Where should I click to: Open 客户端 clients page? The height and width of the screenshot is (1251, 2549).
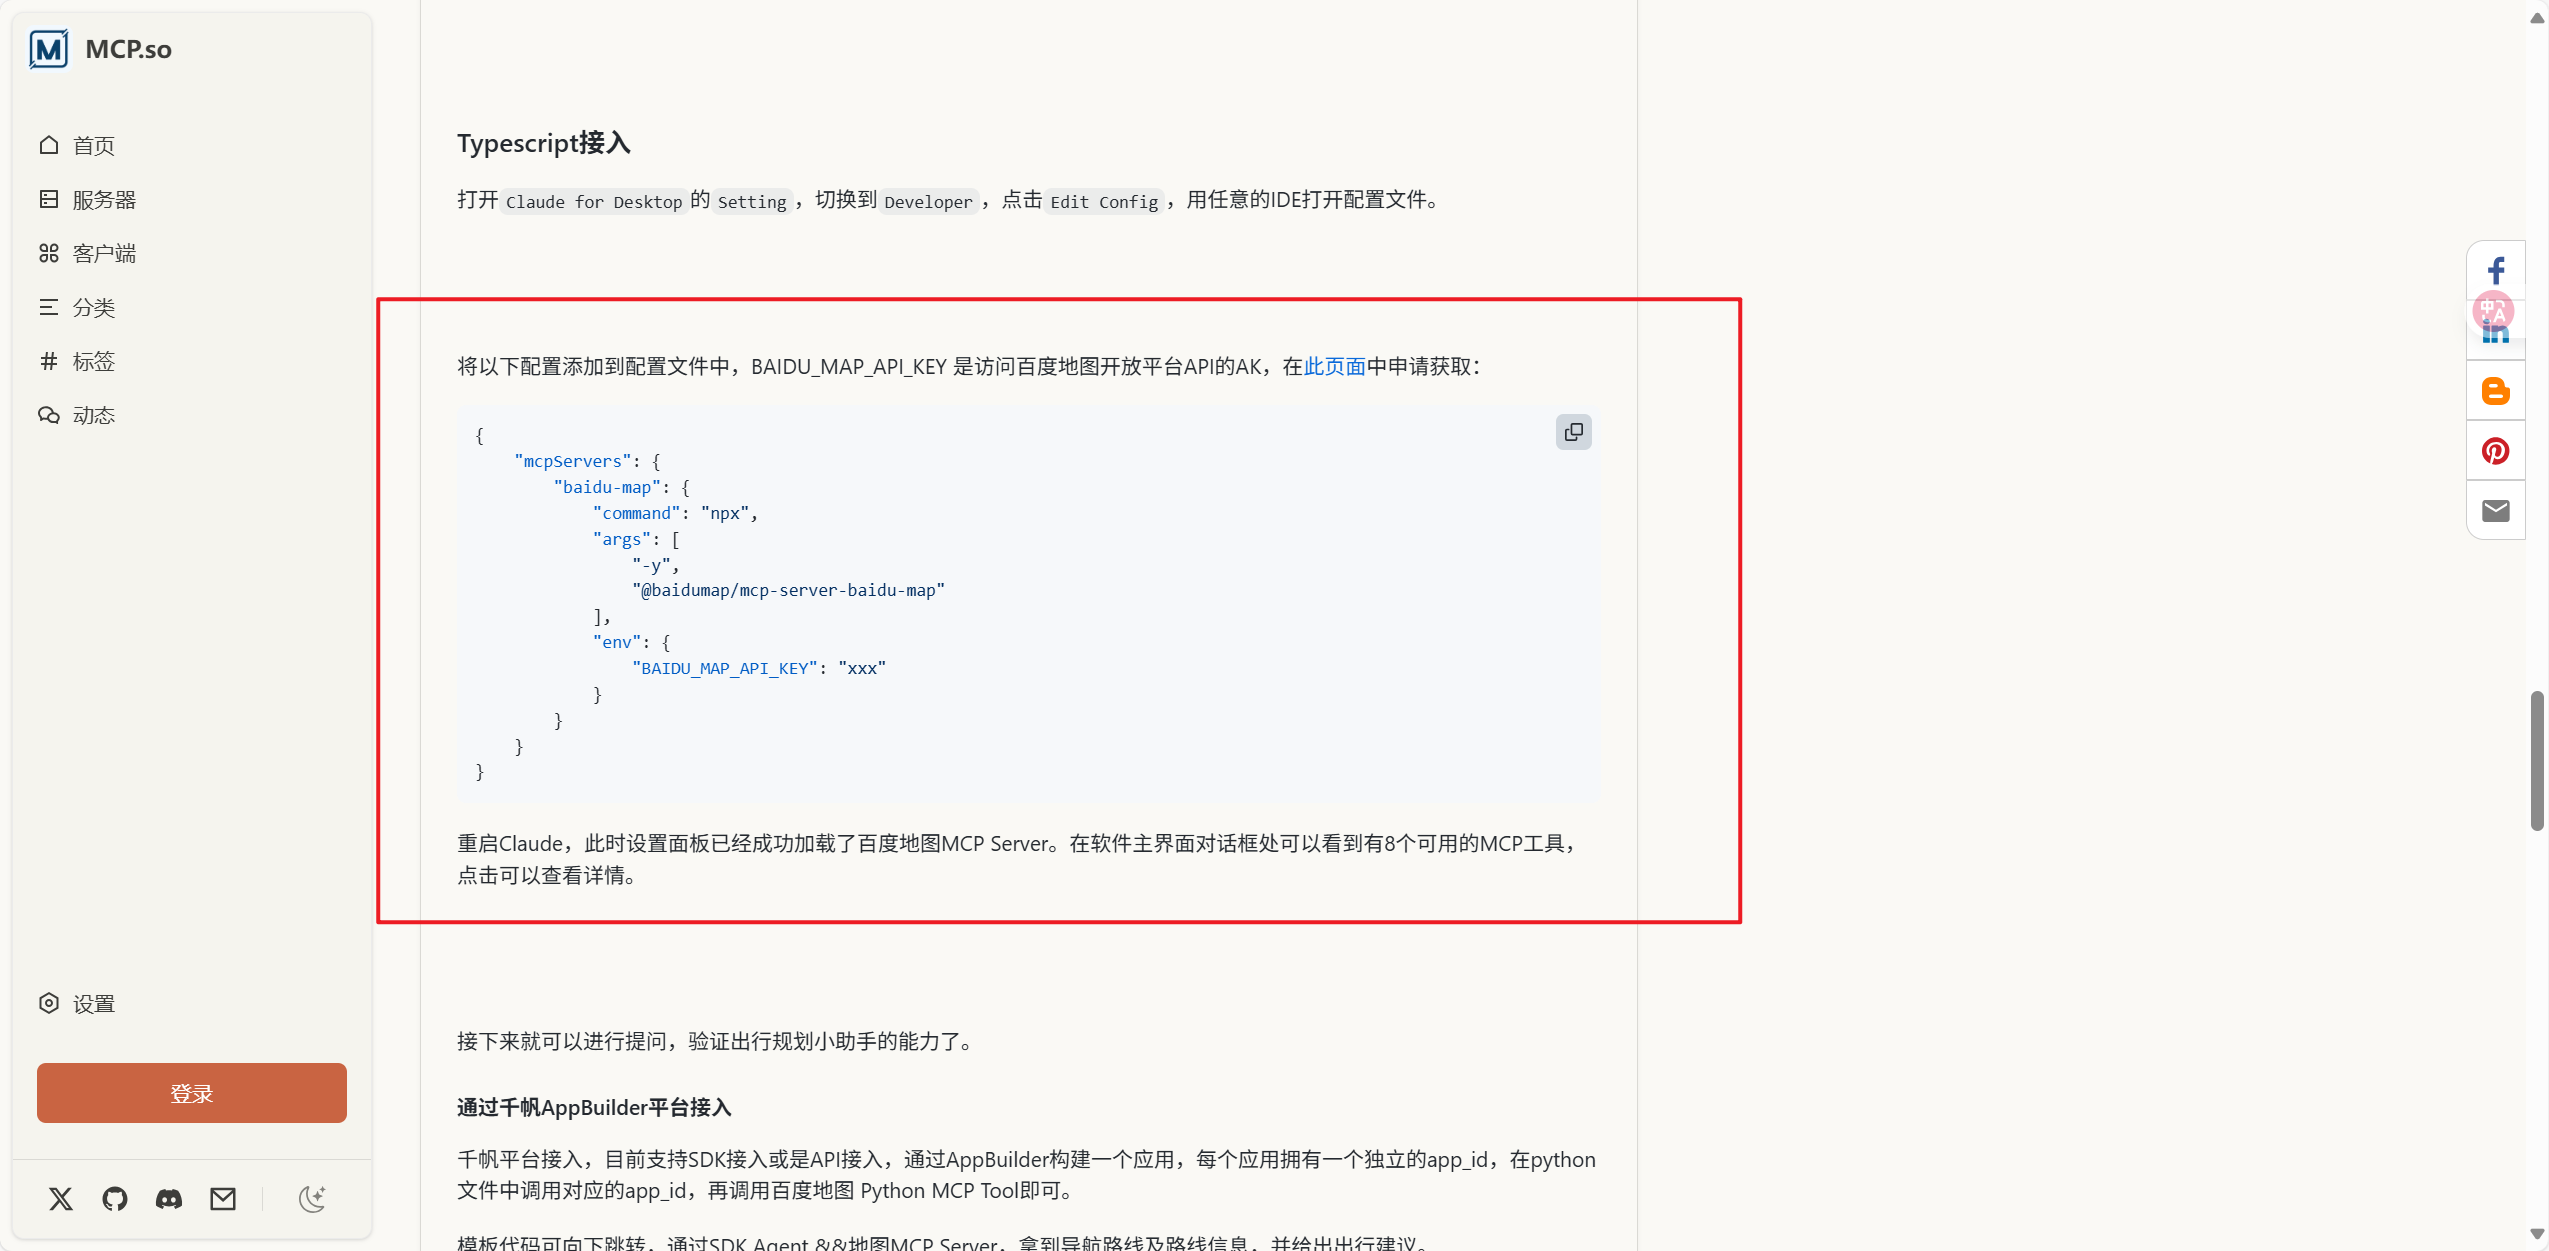point(104,254)
